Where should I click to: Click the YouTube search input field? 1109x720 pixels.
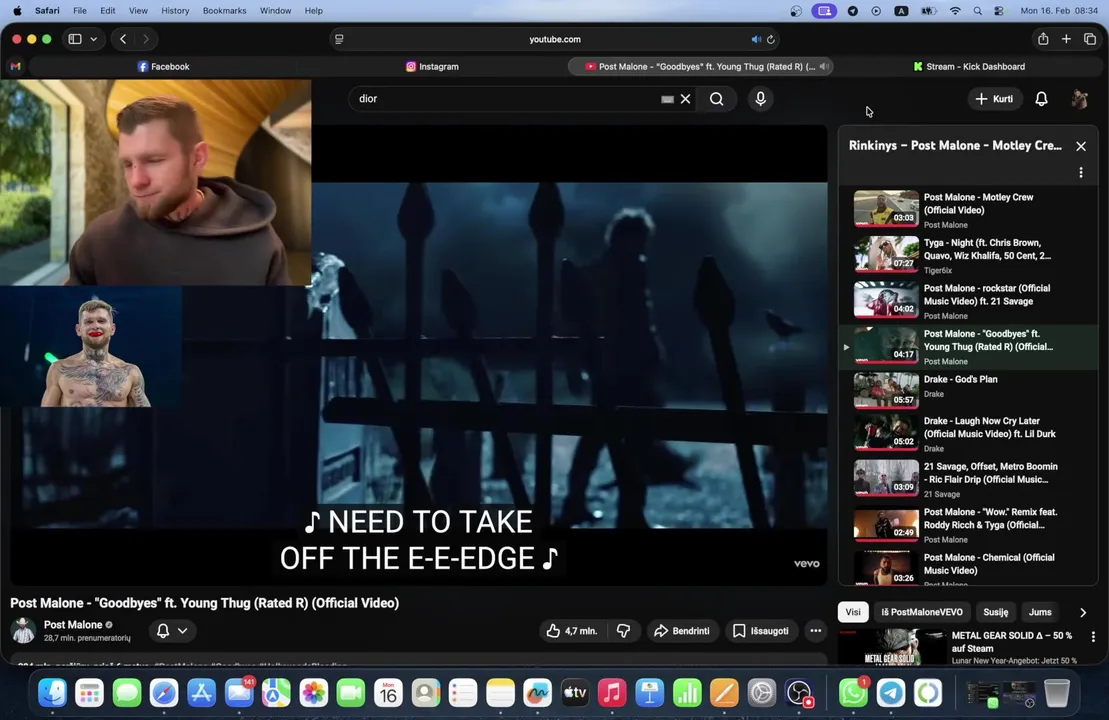(x=507, y=99)
